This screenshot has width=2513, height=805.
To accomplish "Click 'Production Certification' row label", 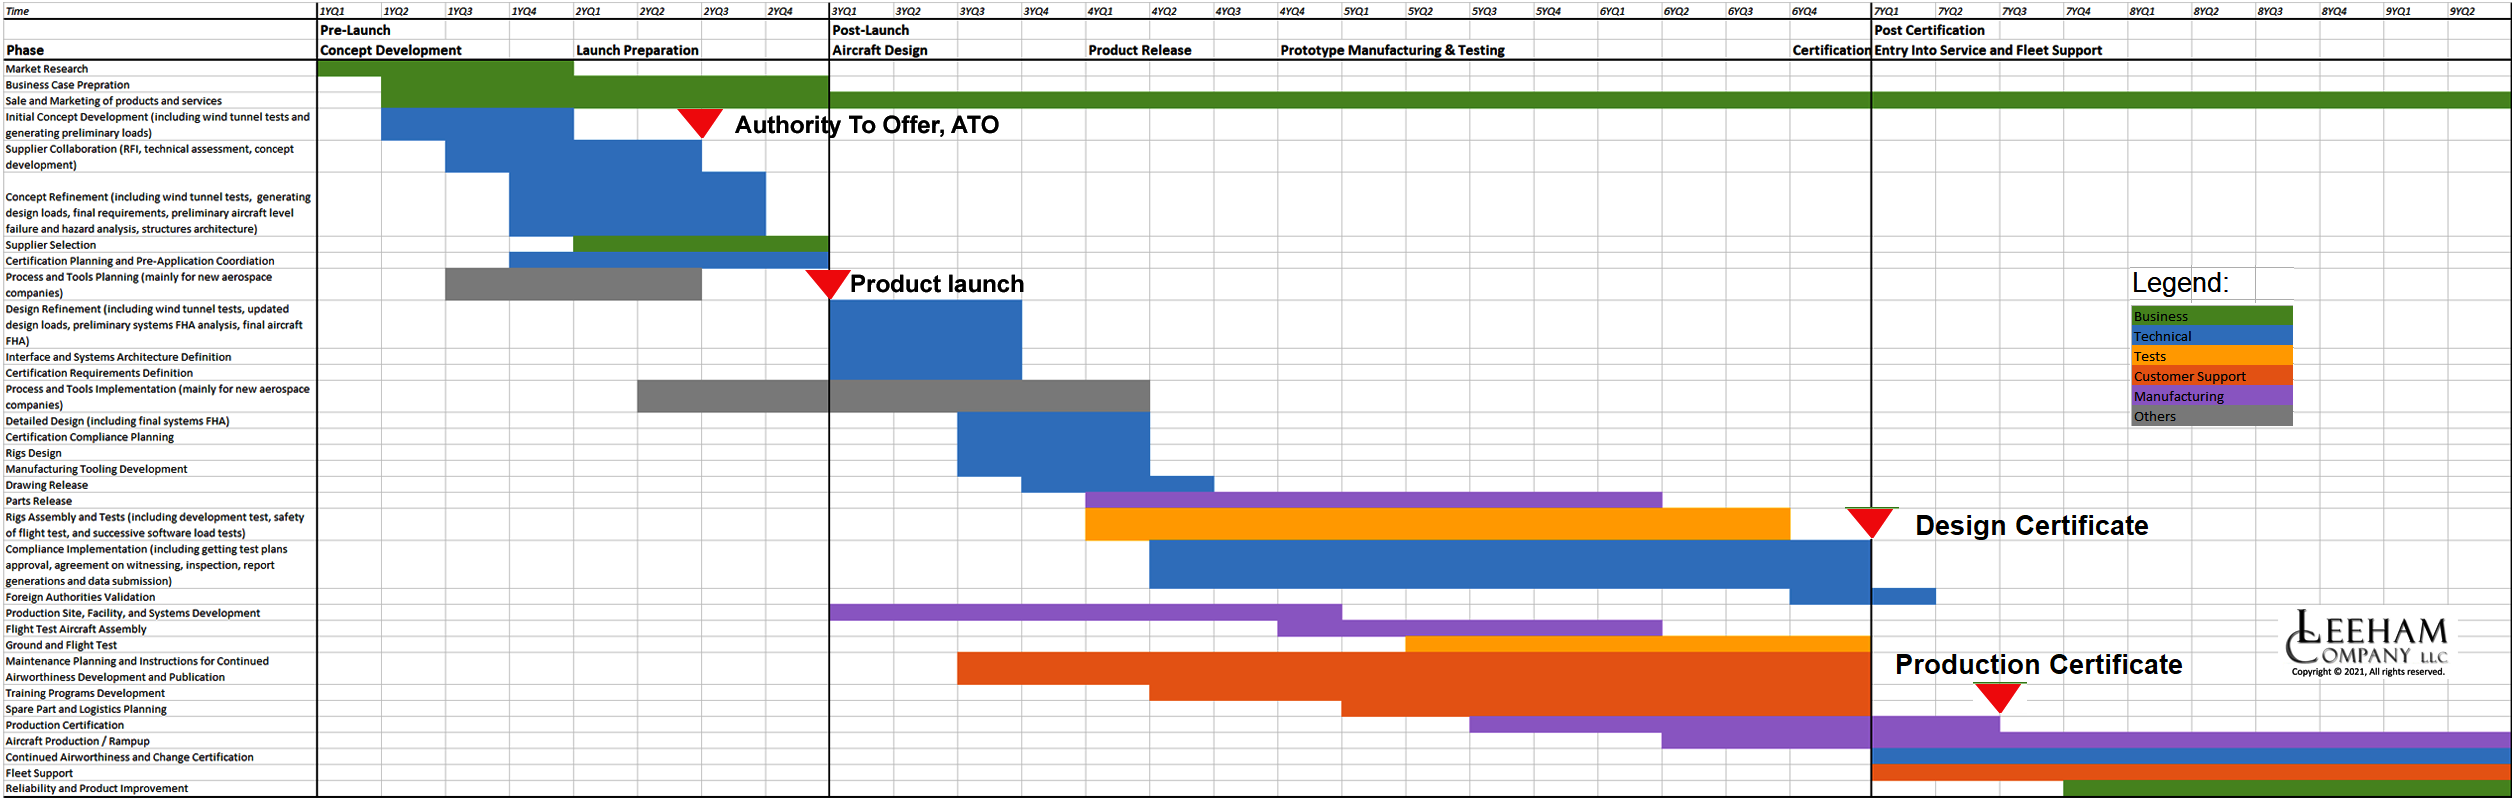I will point(65,725).
